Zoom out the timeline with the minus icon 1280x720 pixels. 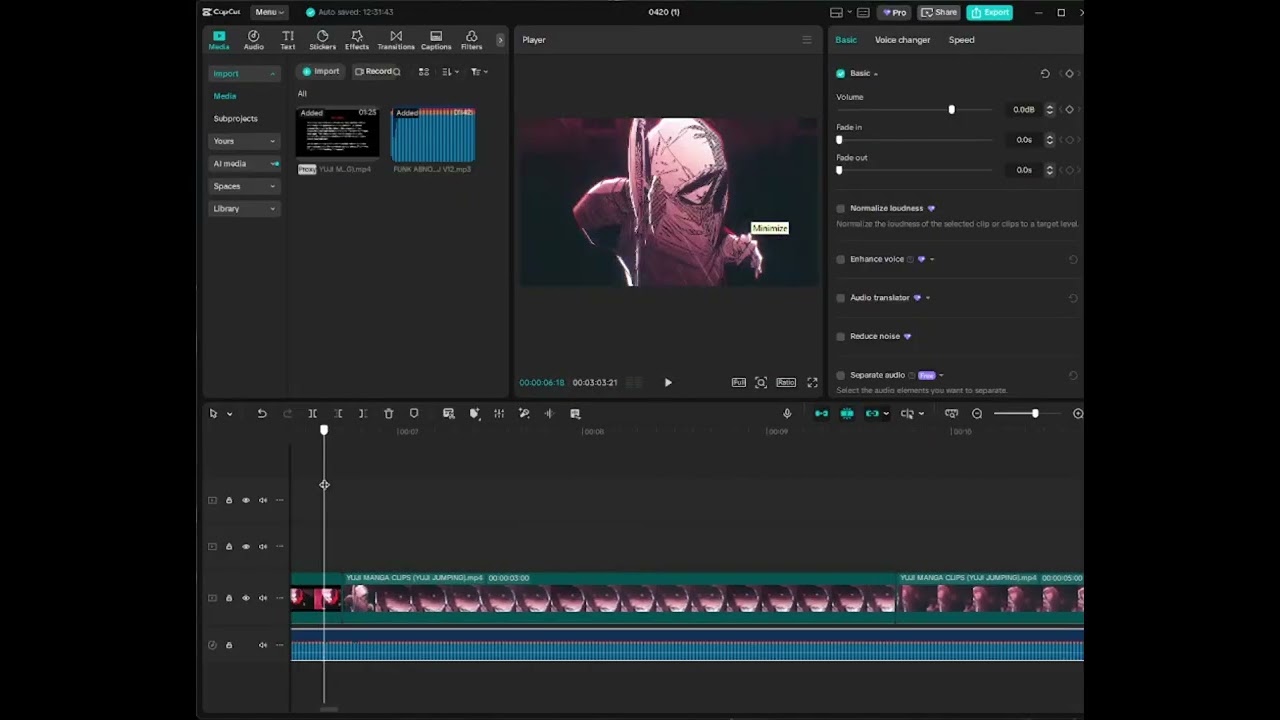(x=977, y=413)
